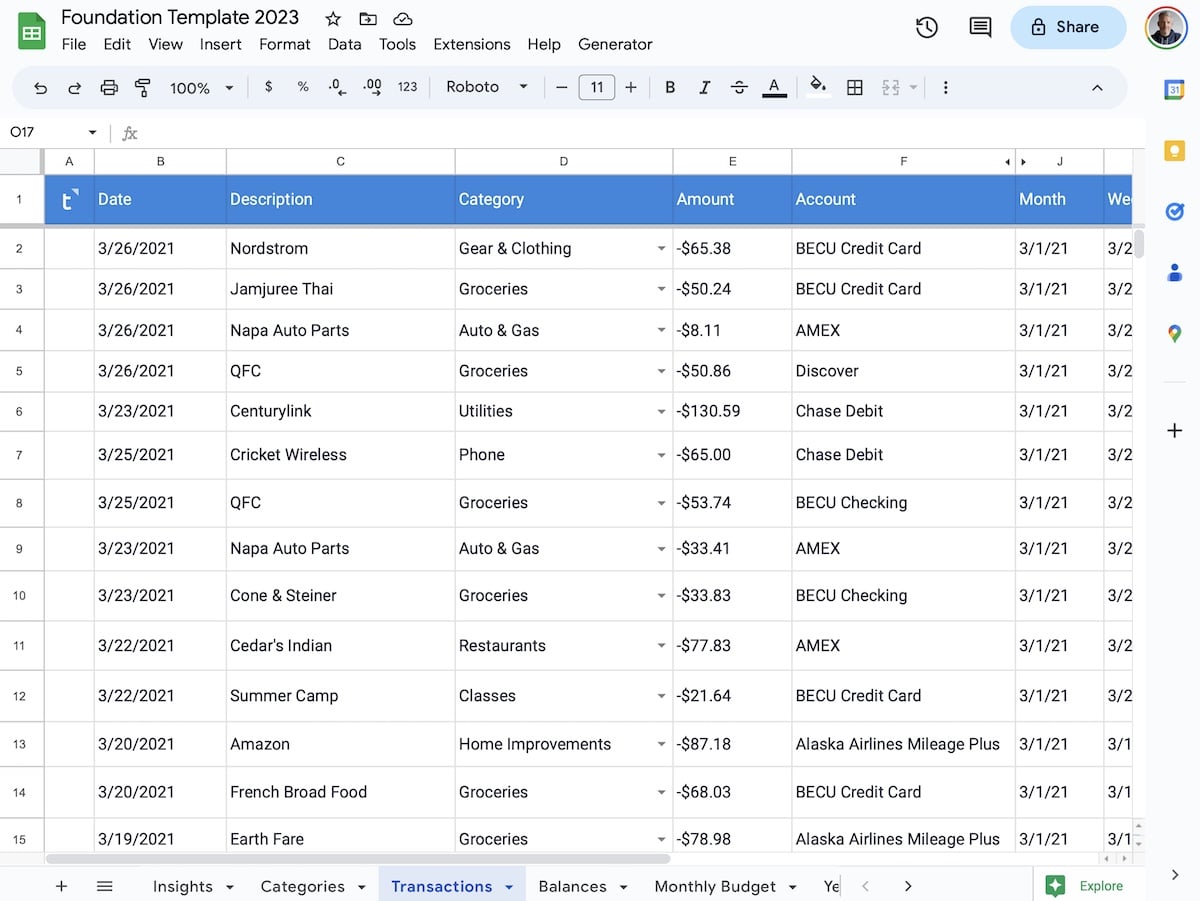Select the -$130.59 amount cell
This screenshot has height=901, width=1200.
click(732, 411)
